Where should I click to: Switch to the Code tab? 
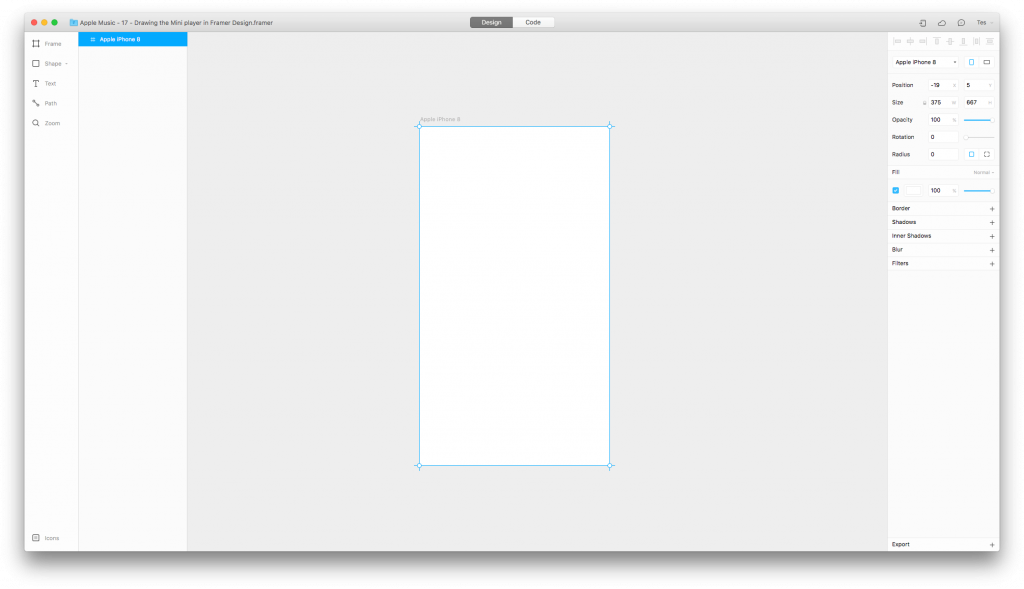click(533, 22)
